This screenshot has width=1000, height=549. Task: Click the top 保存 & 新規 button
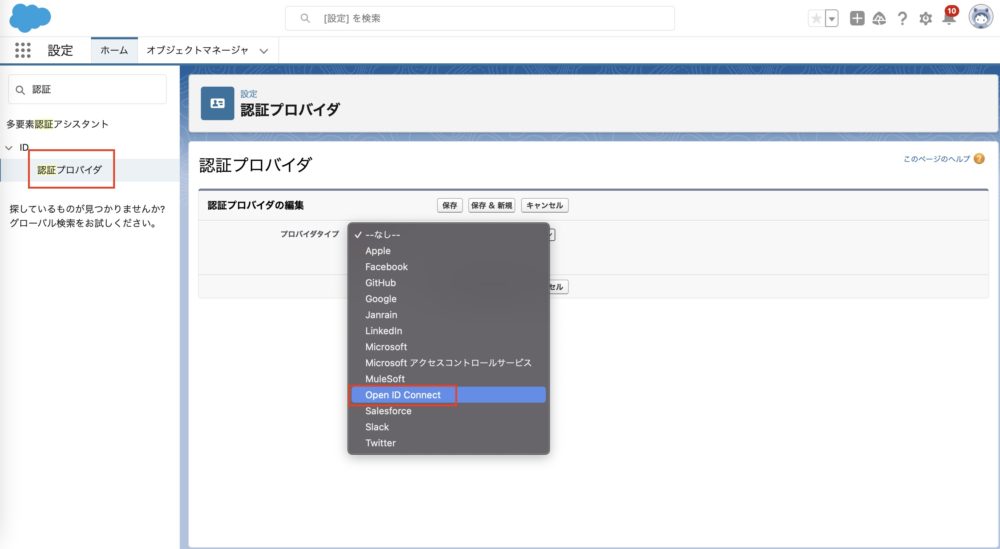tap(491, 205)
